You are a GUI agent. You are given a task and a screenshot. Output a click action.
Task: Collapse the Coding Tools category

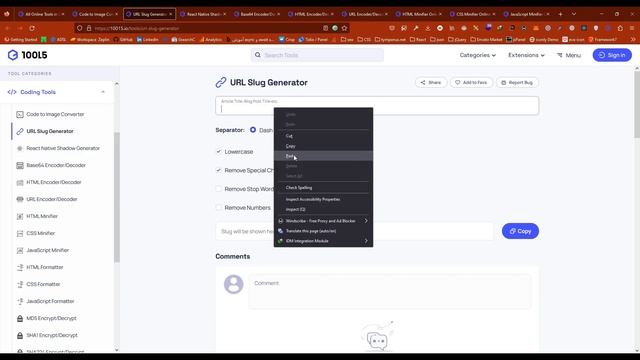pyautogui.click(x=103, y=92)
